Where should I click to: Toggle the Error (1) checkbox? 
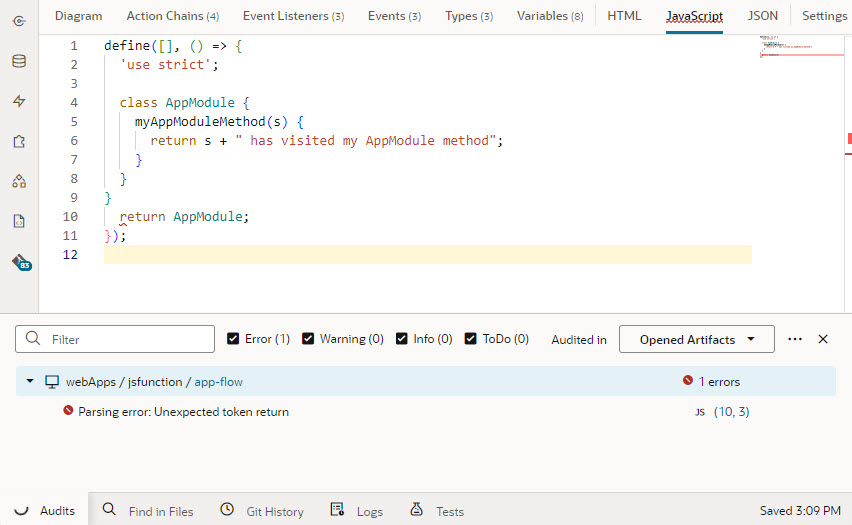point(233,339)
